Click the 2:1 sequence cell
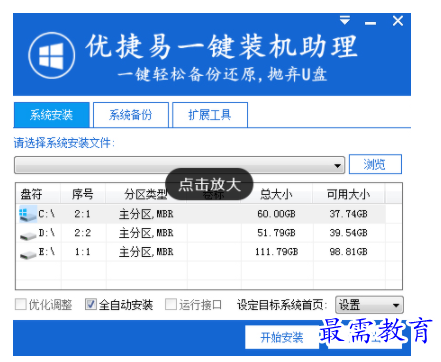 pos(82,214)
